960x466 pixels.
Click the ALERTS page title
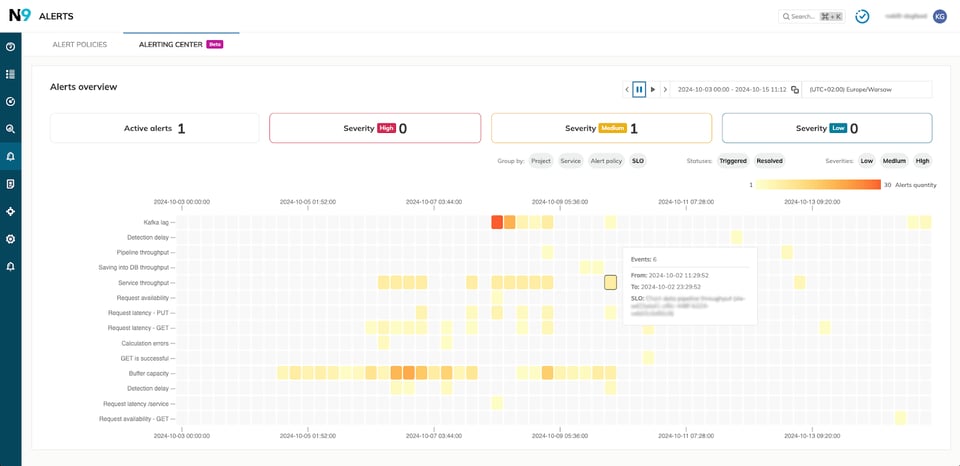pyautogui.click(x=56, y=17)
